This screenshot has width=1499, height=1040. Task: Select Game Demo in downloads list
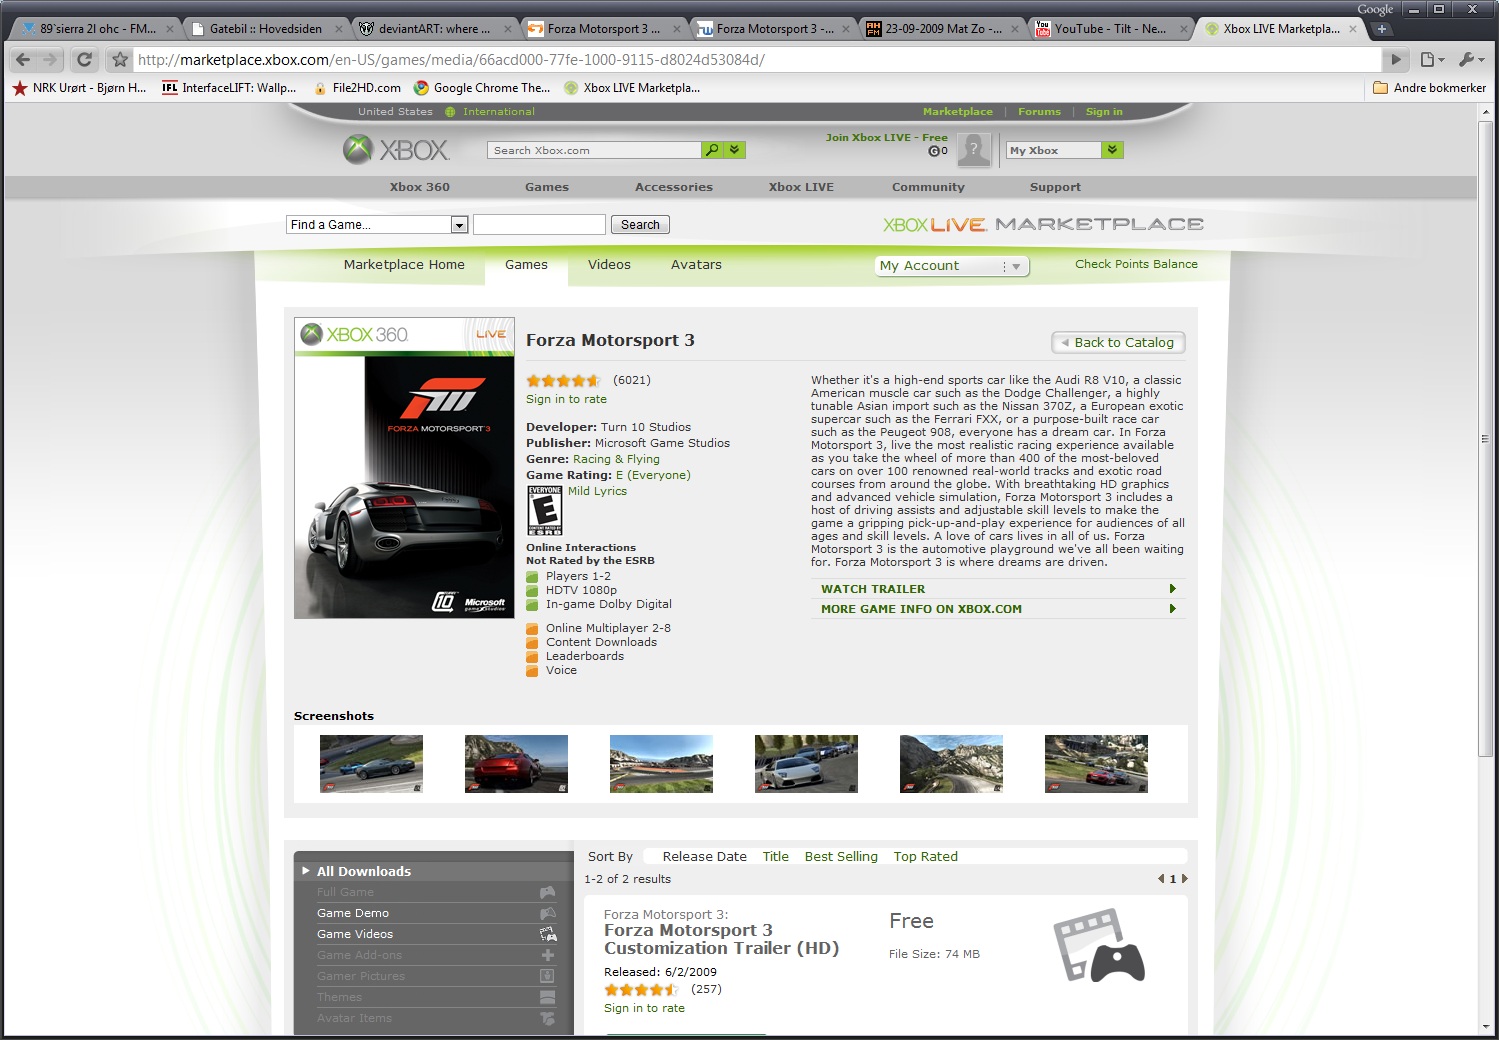(353, 913)
